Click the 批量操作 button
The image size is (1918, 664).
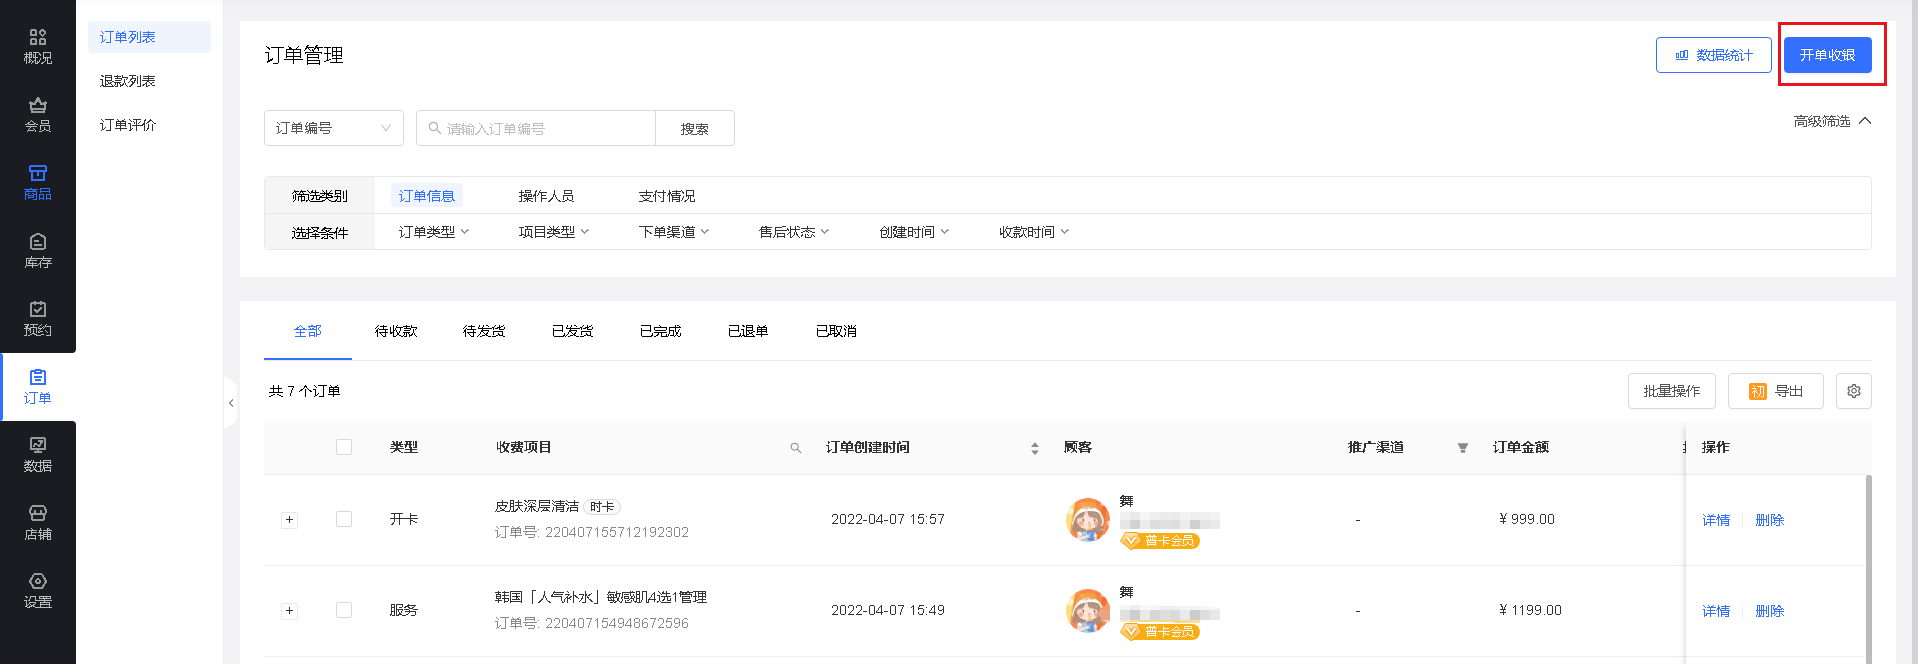coord(1672,391)
